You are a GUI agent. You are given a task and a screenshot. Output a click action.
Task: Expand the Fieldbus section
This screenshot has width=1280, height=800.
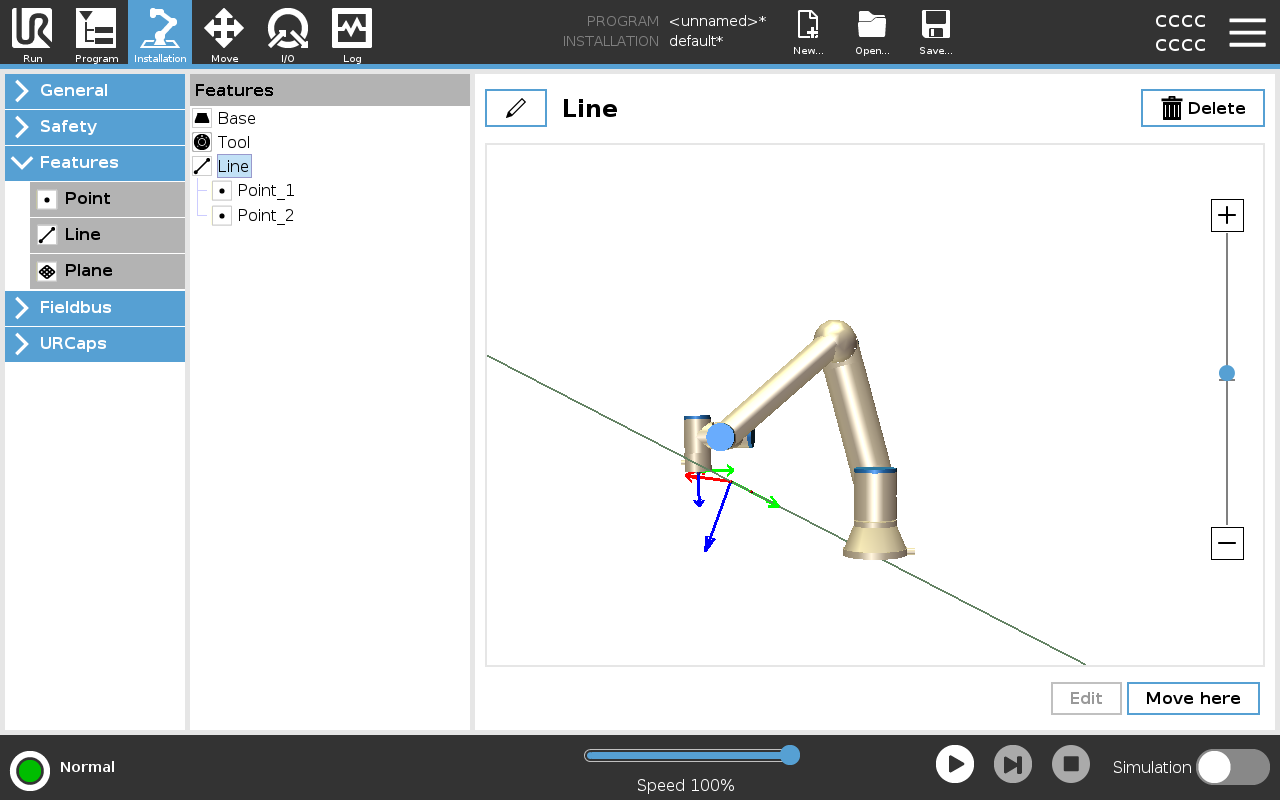point(95,307)
